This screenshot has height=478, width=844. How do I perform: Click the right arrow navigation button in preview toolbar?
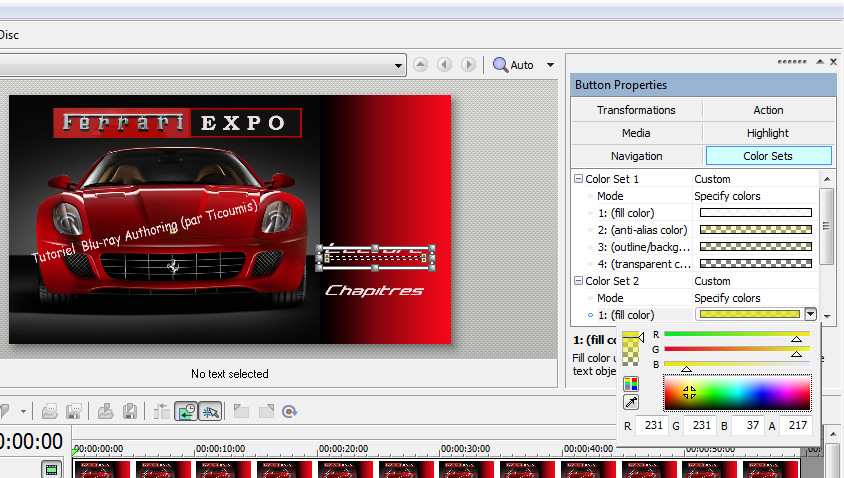[468, 65]
